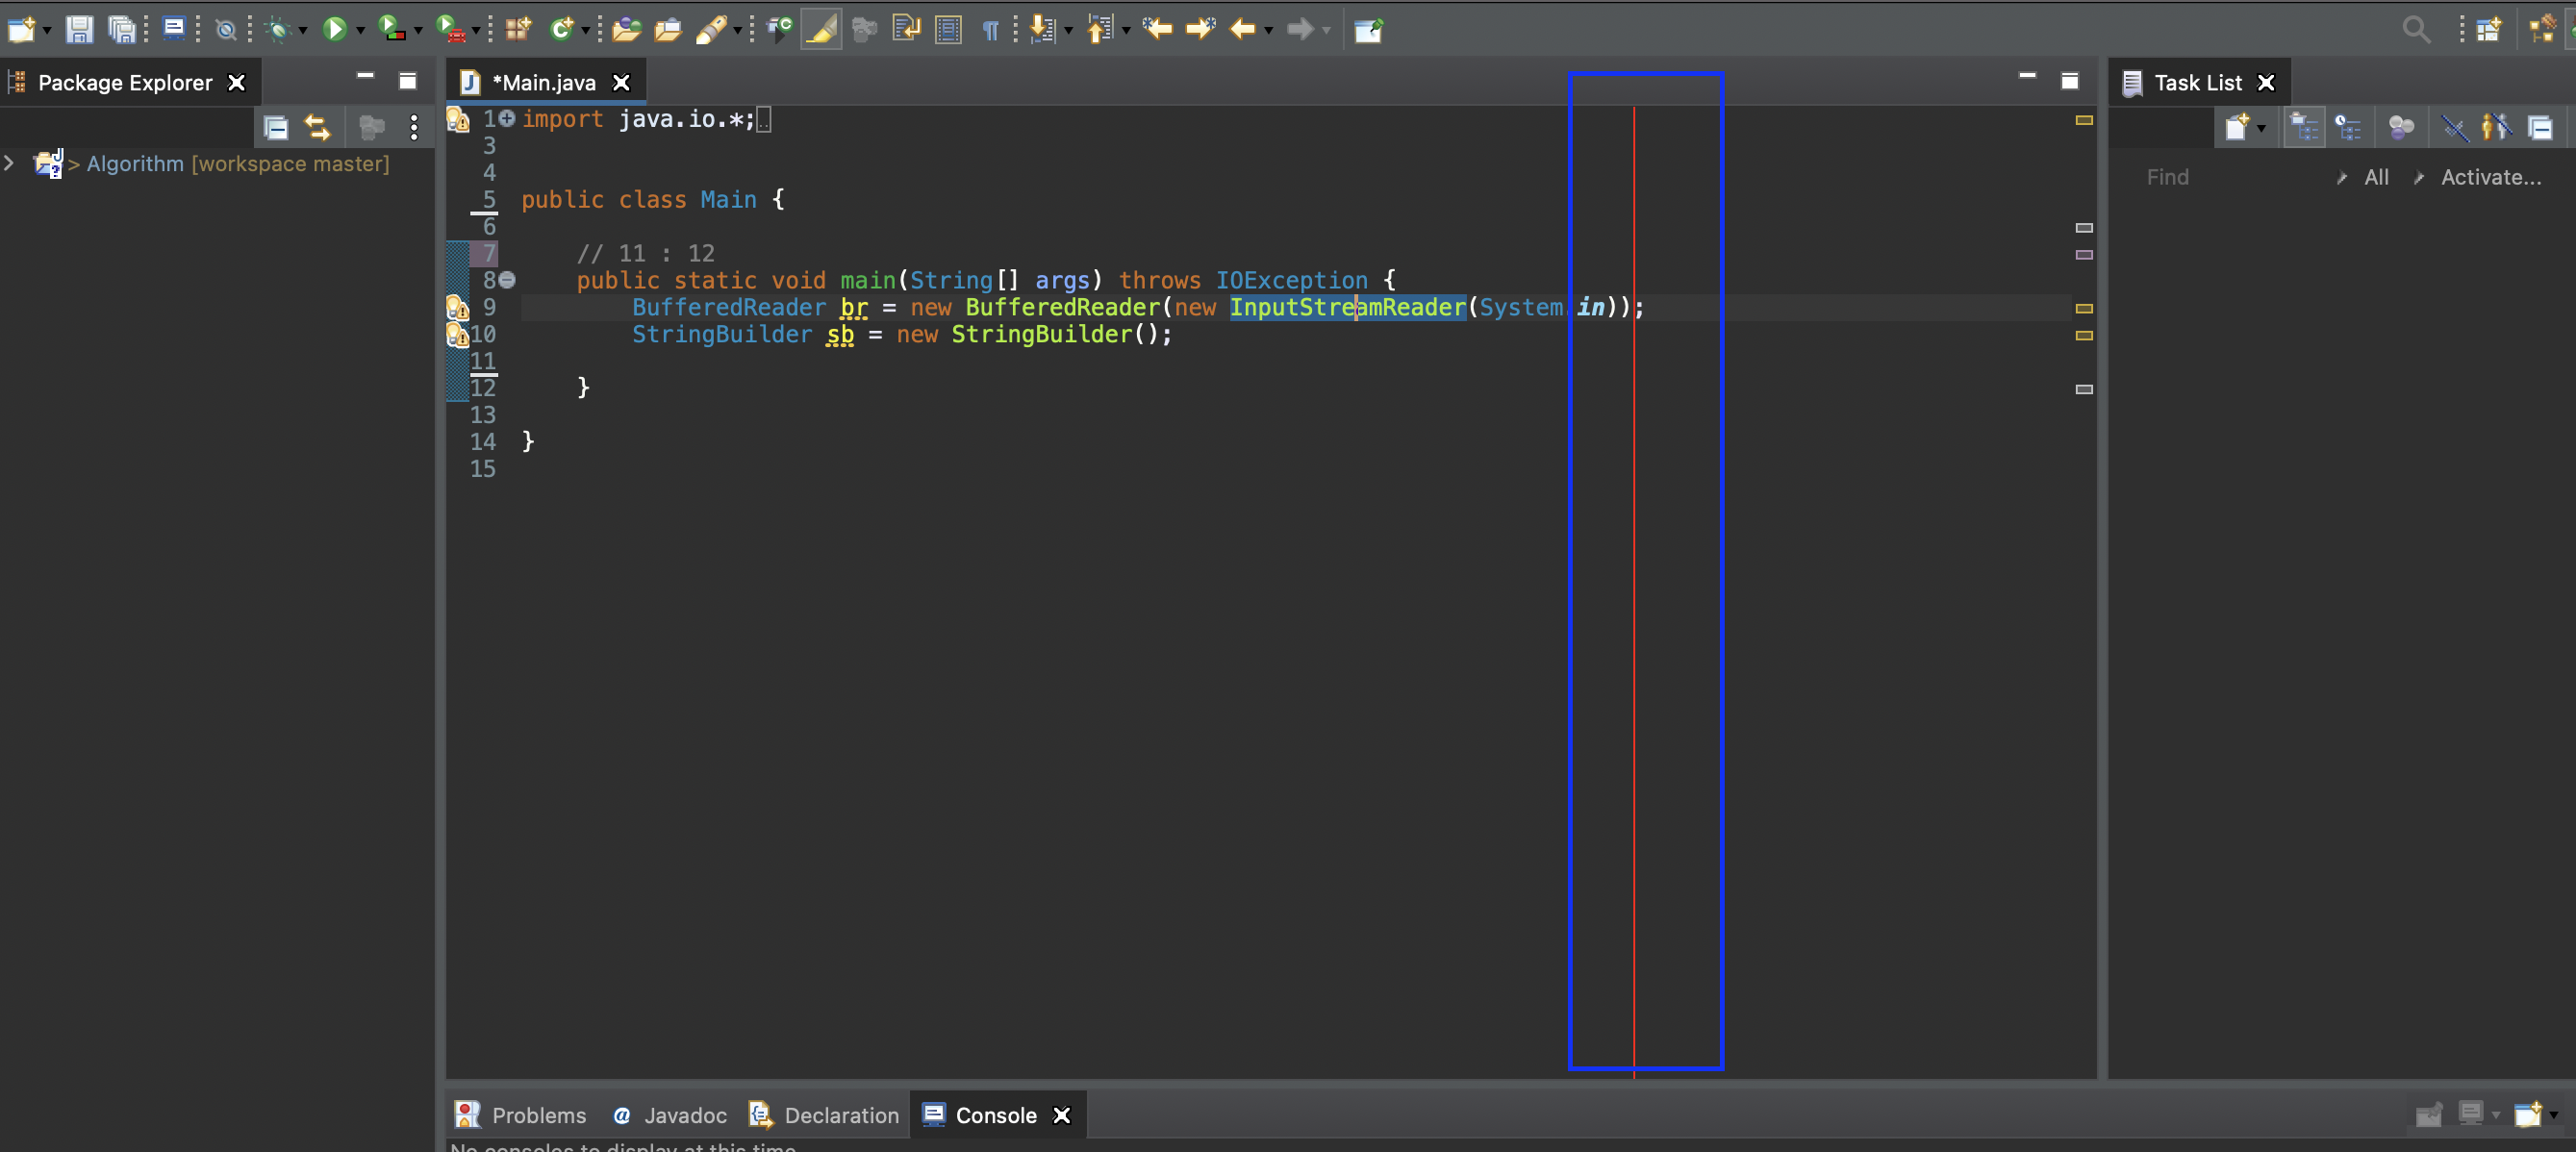This screenshot has height=1152, width=2576.
Task: Click the Open Type icon
Action: click(626, 30)
